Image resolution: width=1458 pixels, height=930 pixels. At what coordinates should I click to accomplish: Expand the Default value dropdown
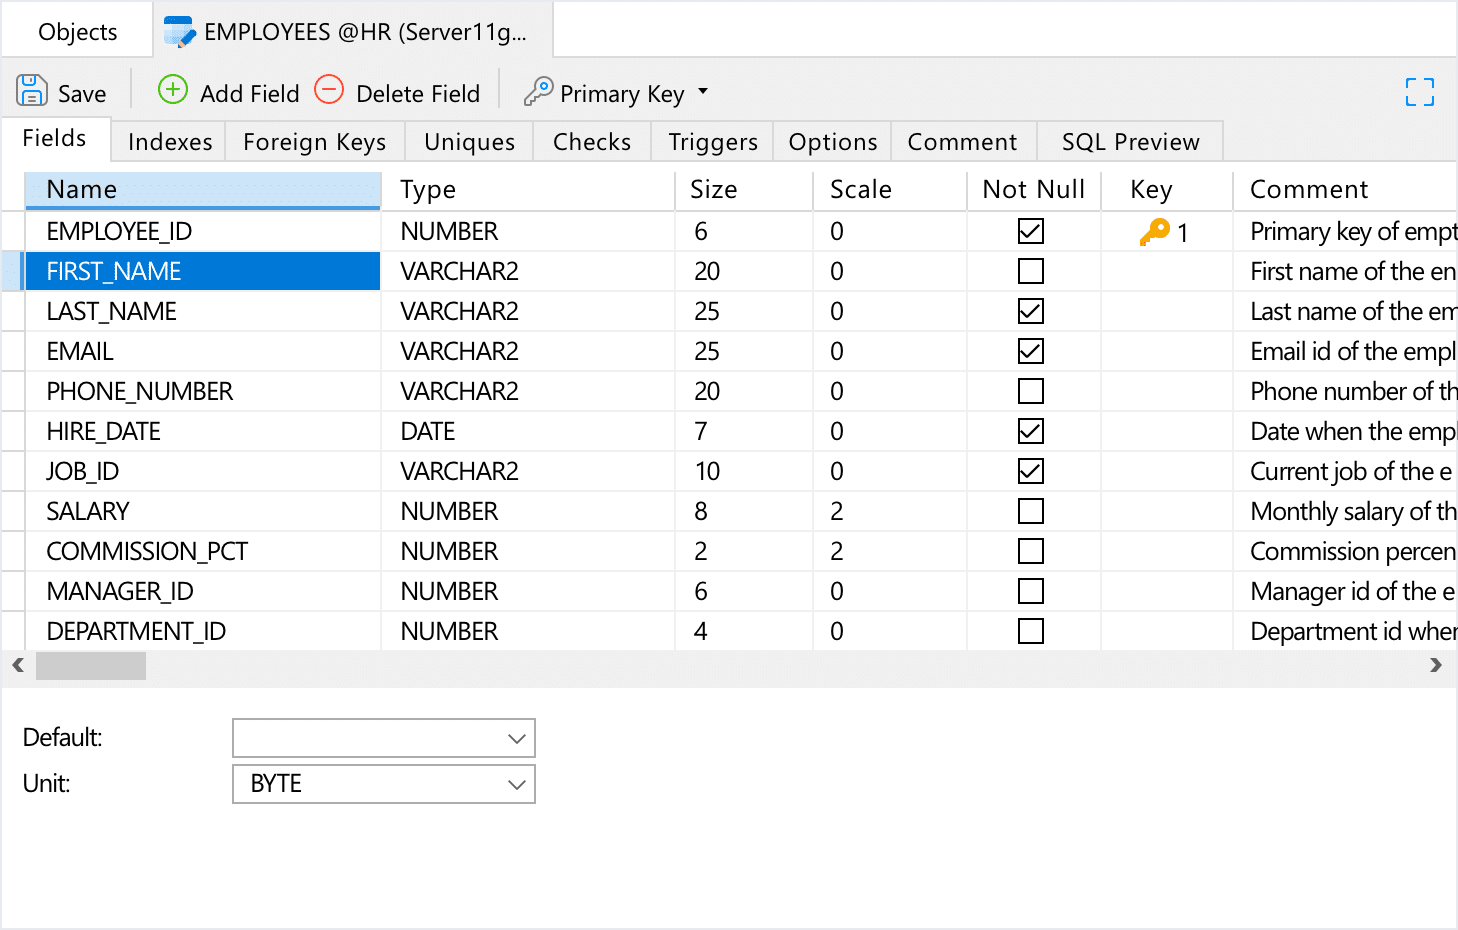pos(516,739)
